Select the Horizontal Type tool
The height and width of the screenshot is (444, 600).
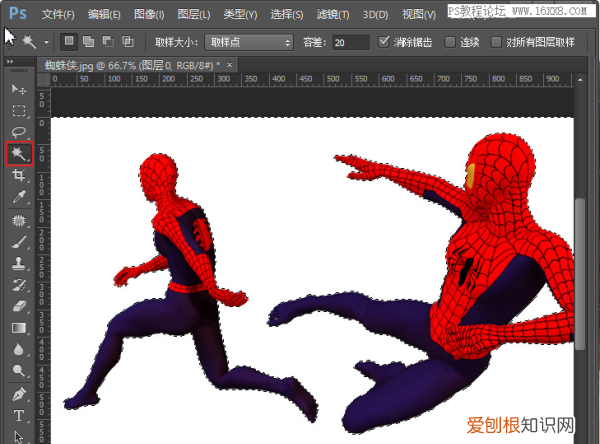click(18, 415)
